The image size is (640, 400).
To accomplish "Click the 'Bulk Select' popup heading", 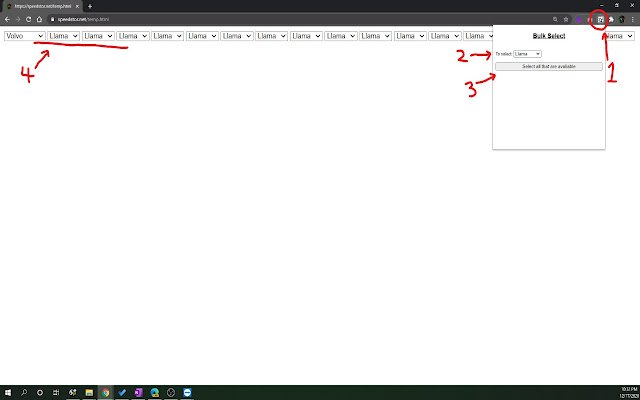I will pos(549,36).
